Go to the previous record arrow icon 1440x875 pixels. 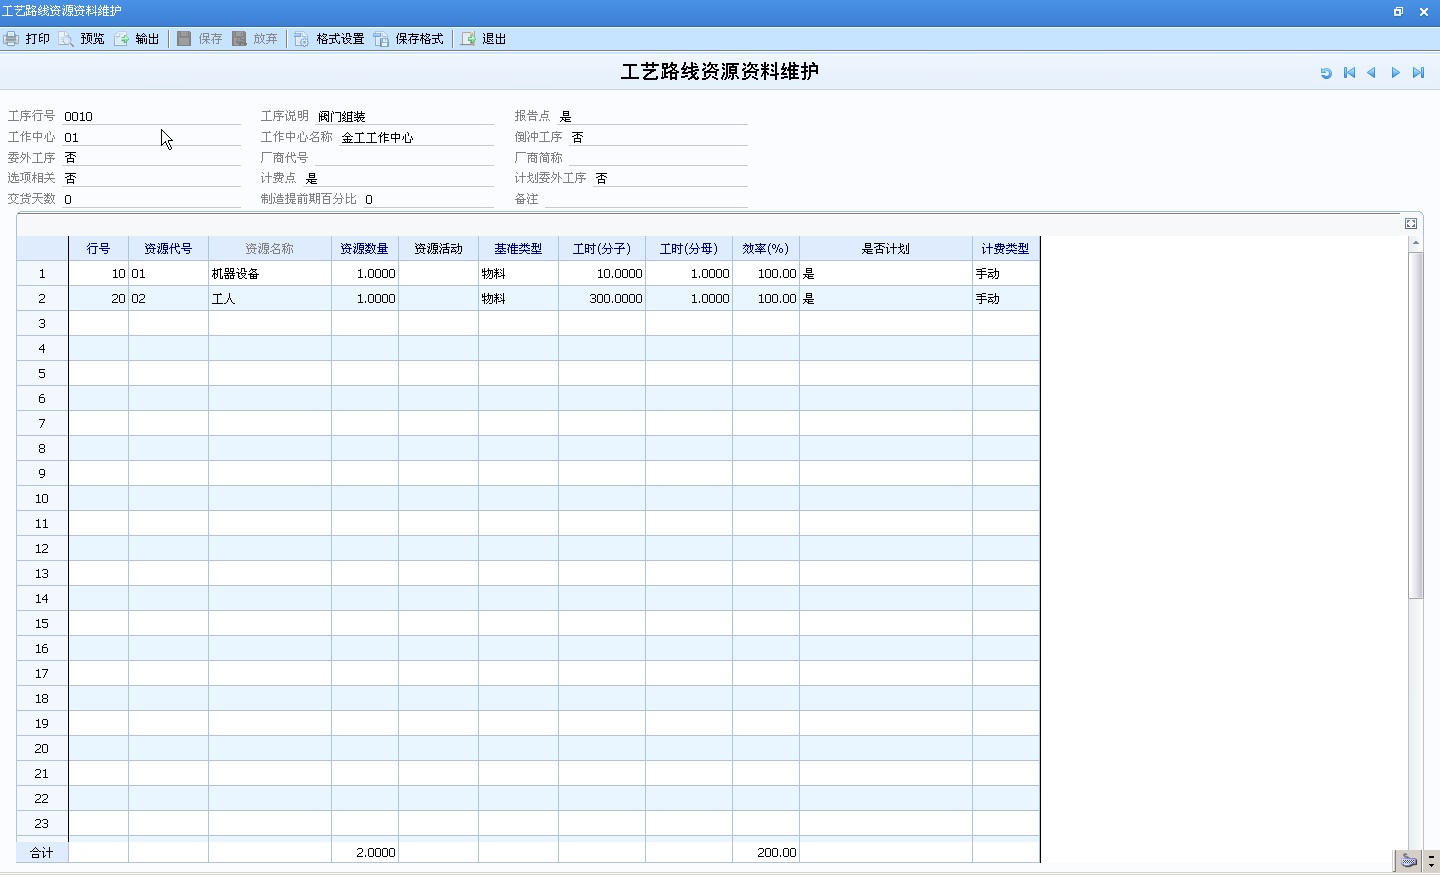[x=1372, y=73]
